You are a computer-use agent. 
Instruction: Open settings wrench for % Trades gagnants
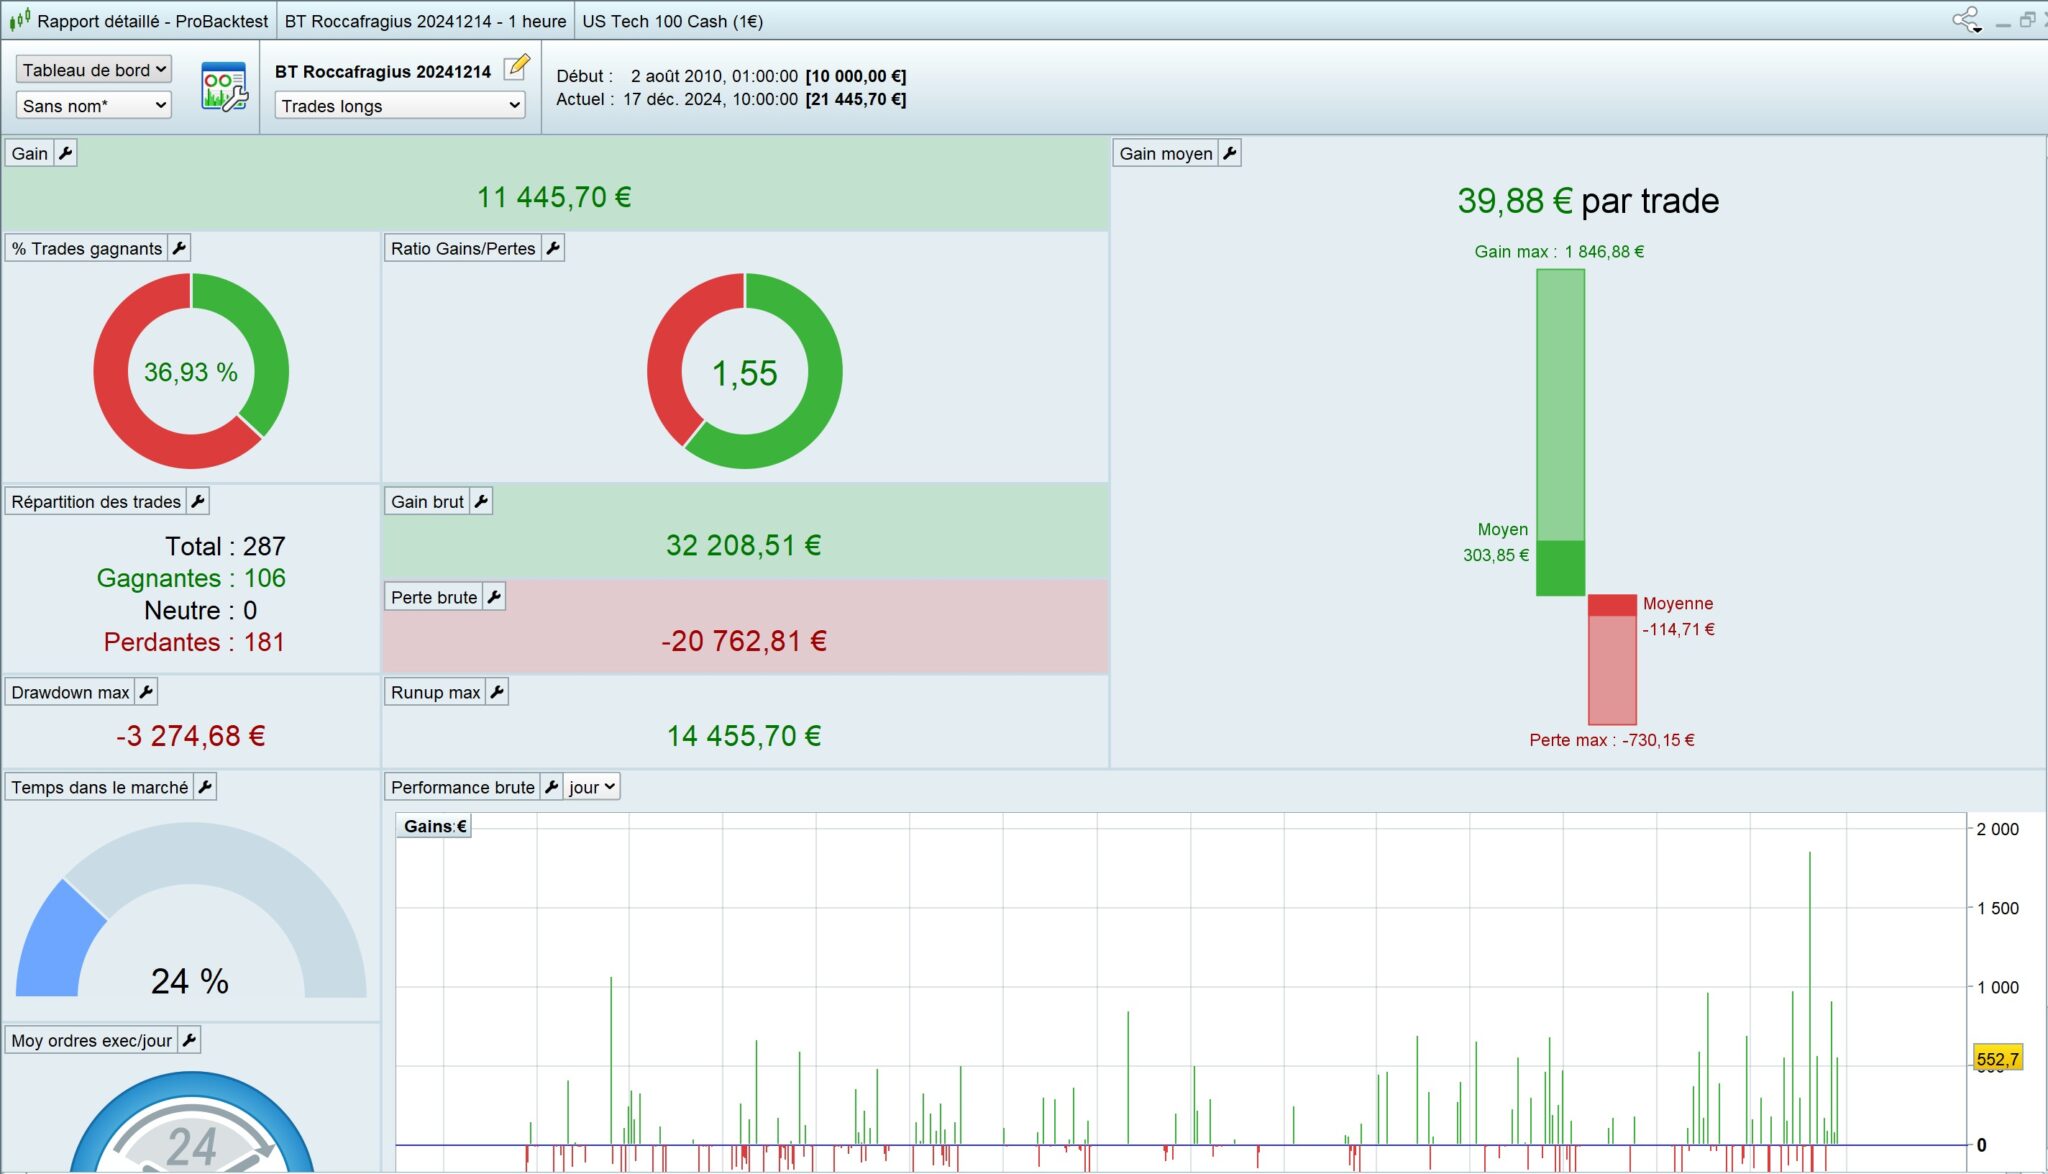[x=179, y=248]
